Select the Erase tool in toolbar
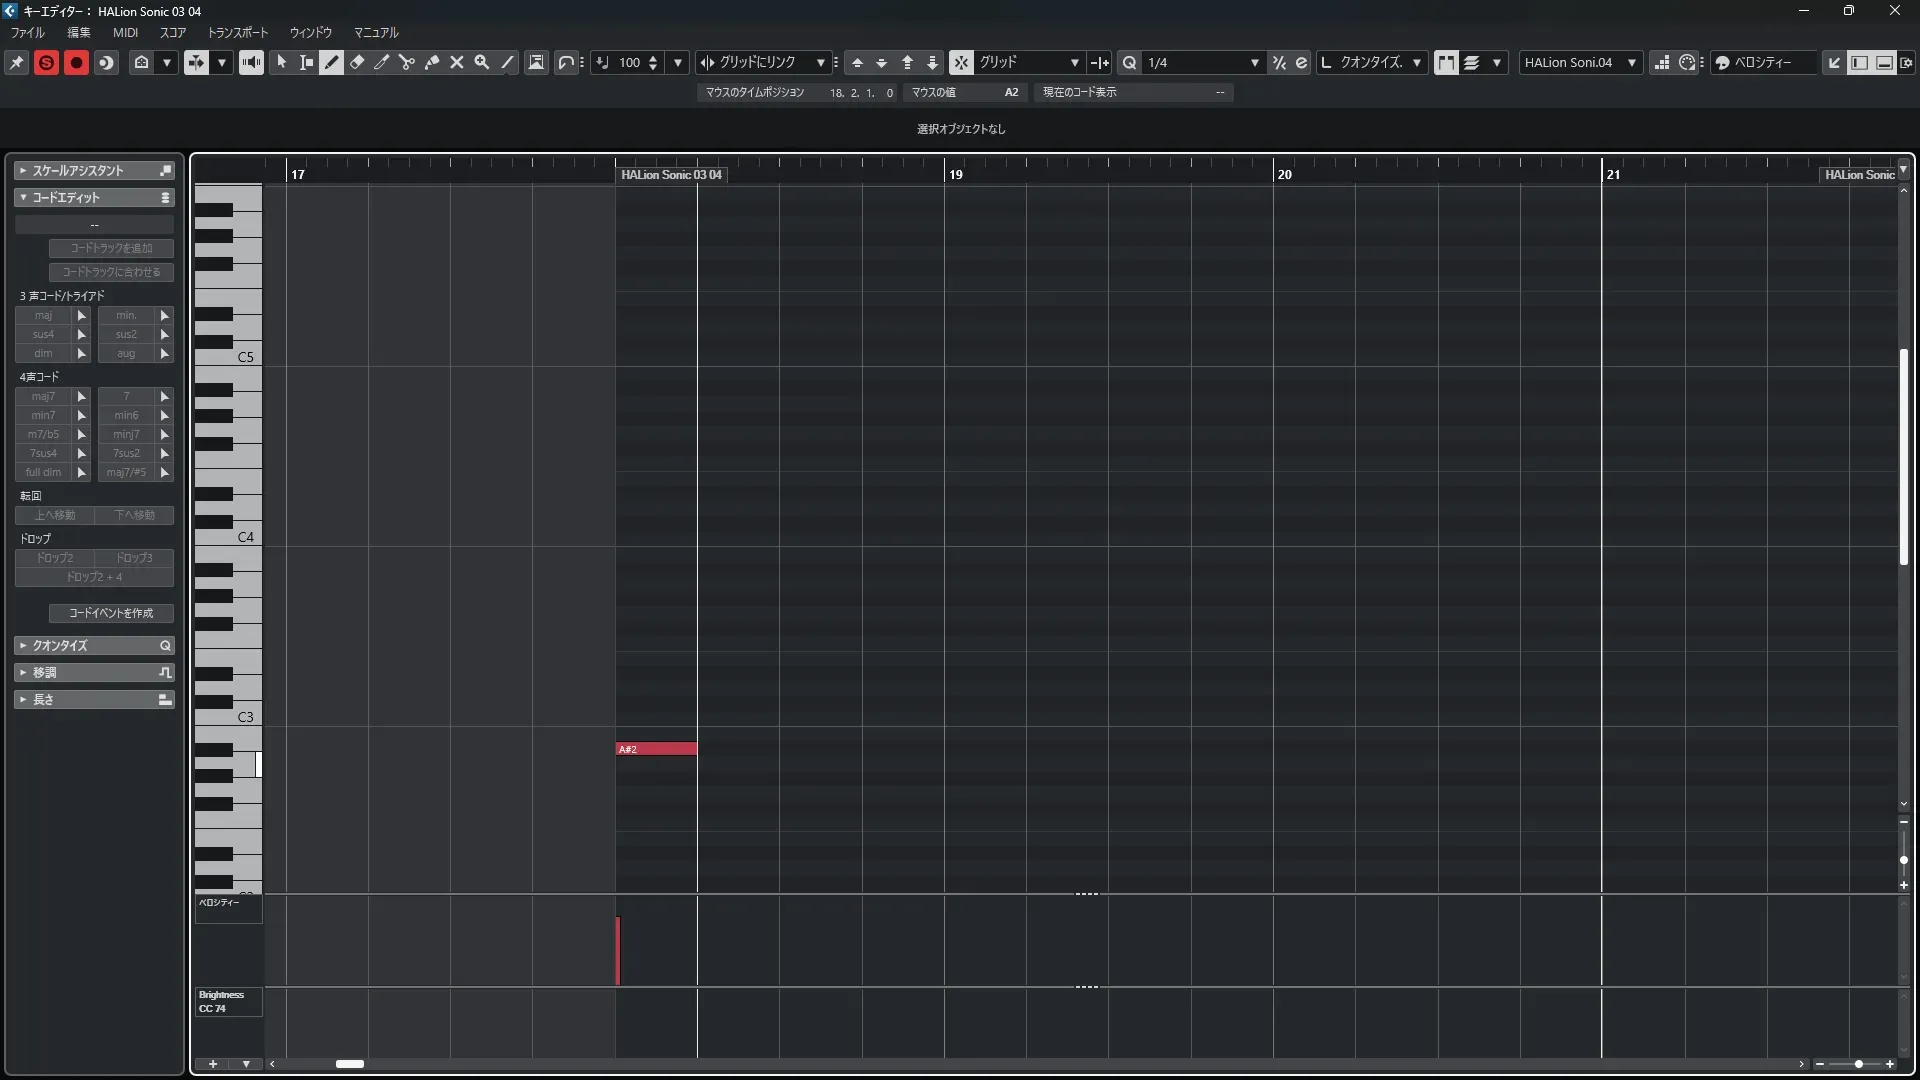 (x=357, y=62)
